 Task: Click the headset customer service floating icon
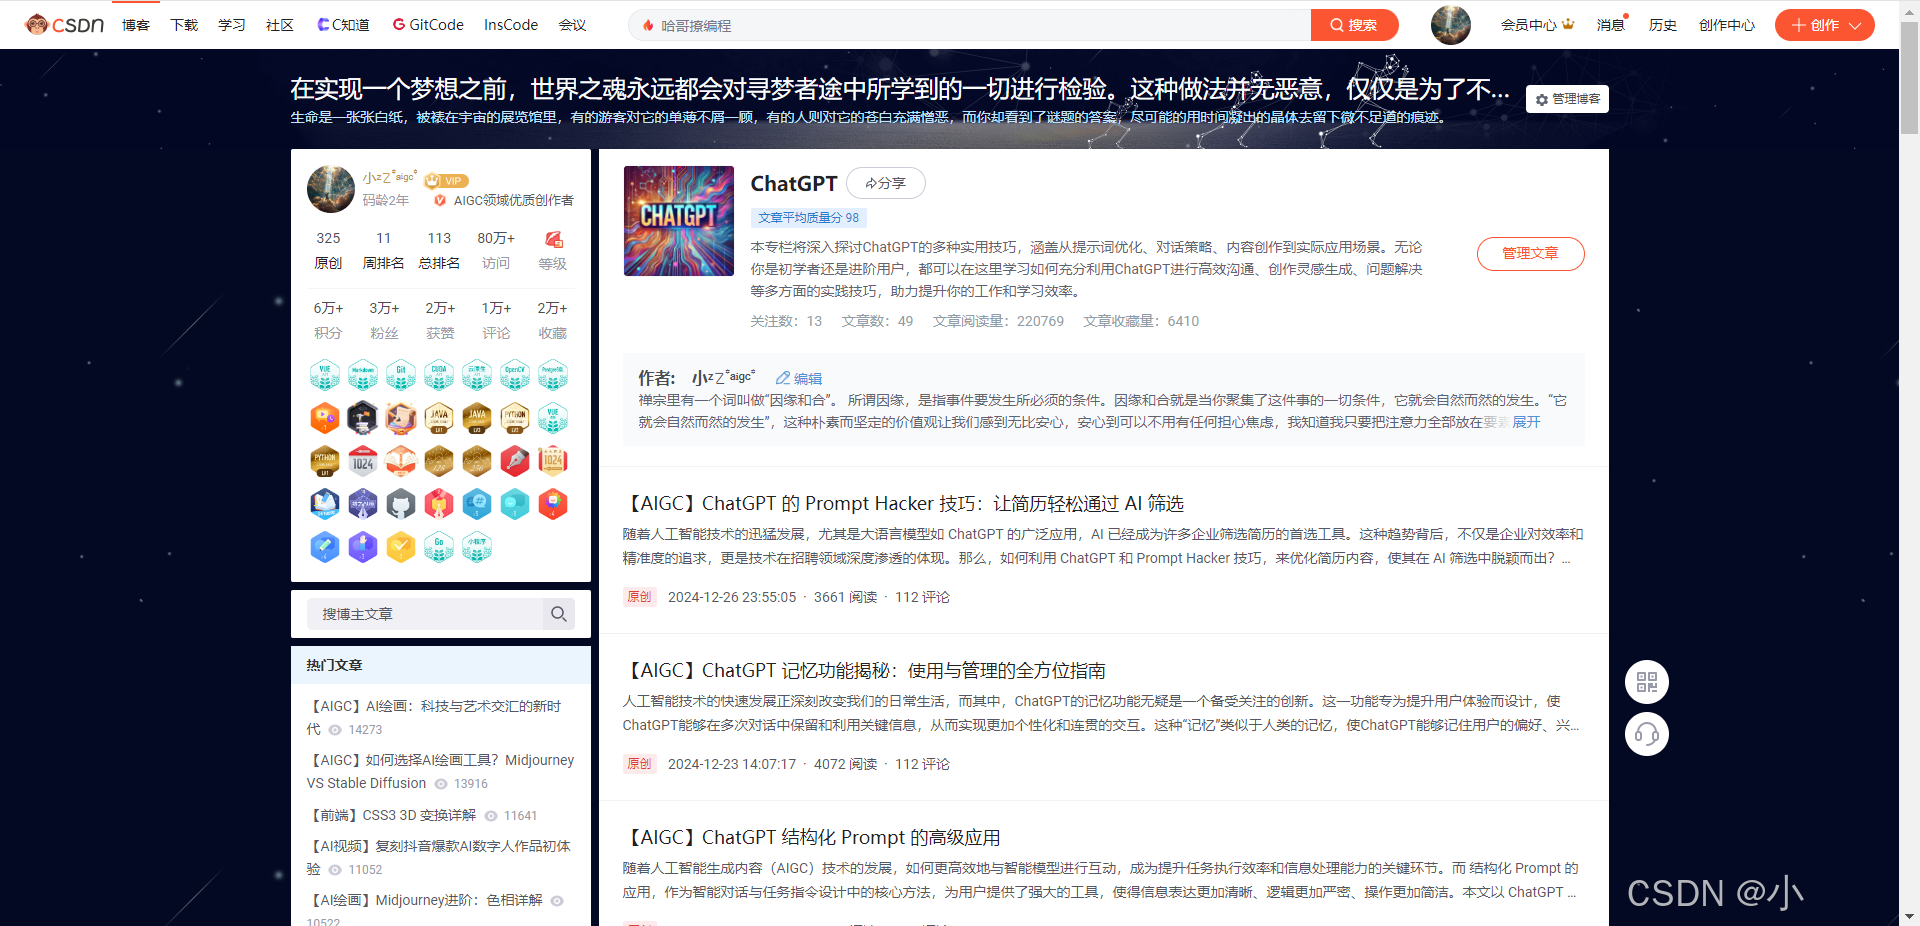1647,735
